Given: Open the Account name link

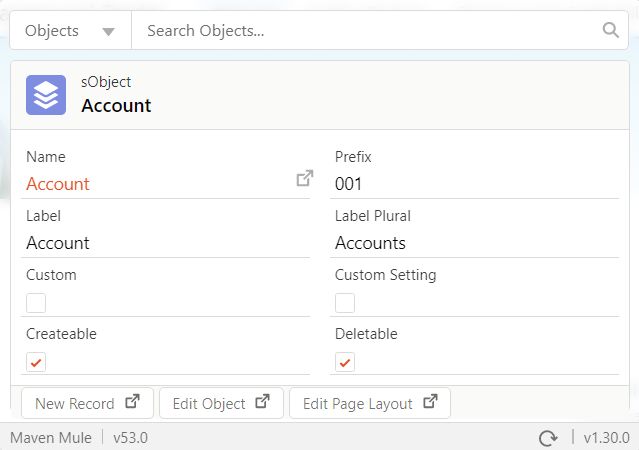Looking at the screenshot, I should [x=57, y=184].
